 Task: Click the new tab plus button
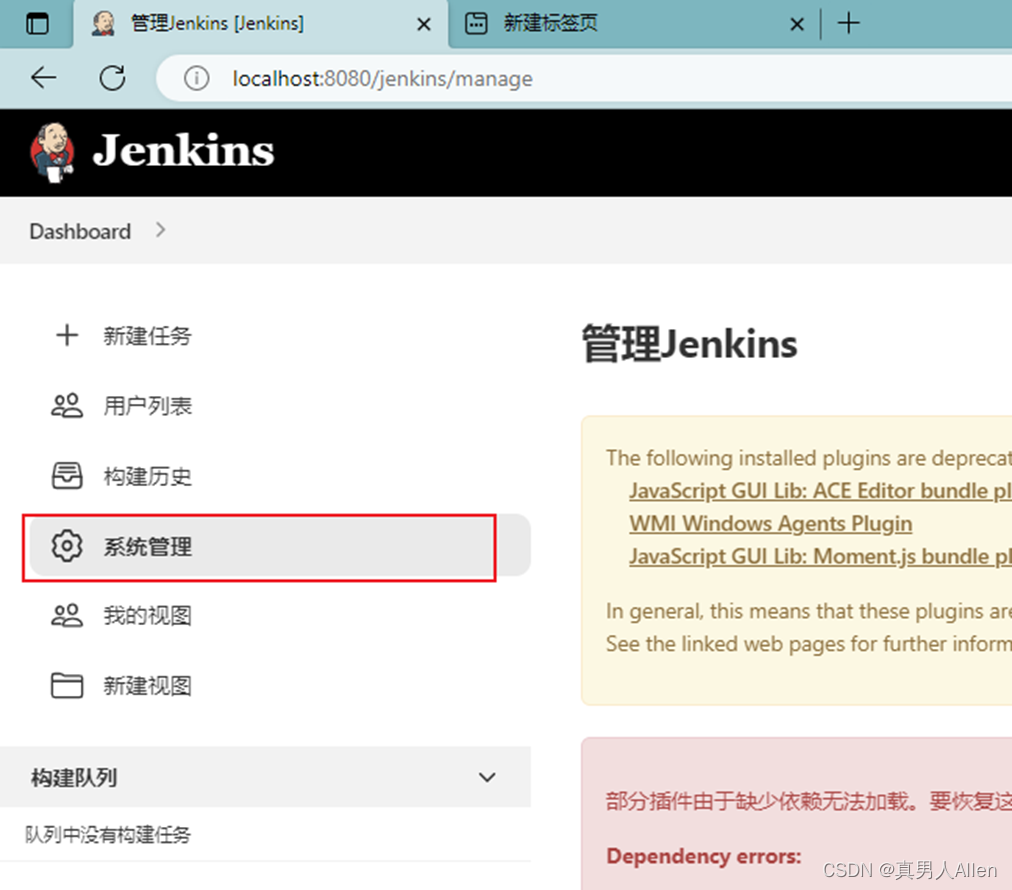point(849,23)
